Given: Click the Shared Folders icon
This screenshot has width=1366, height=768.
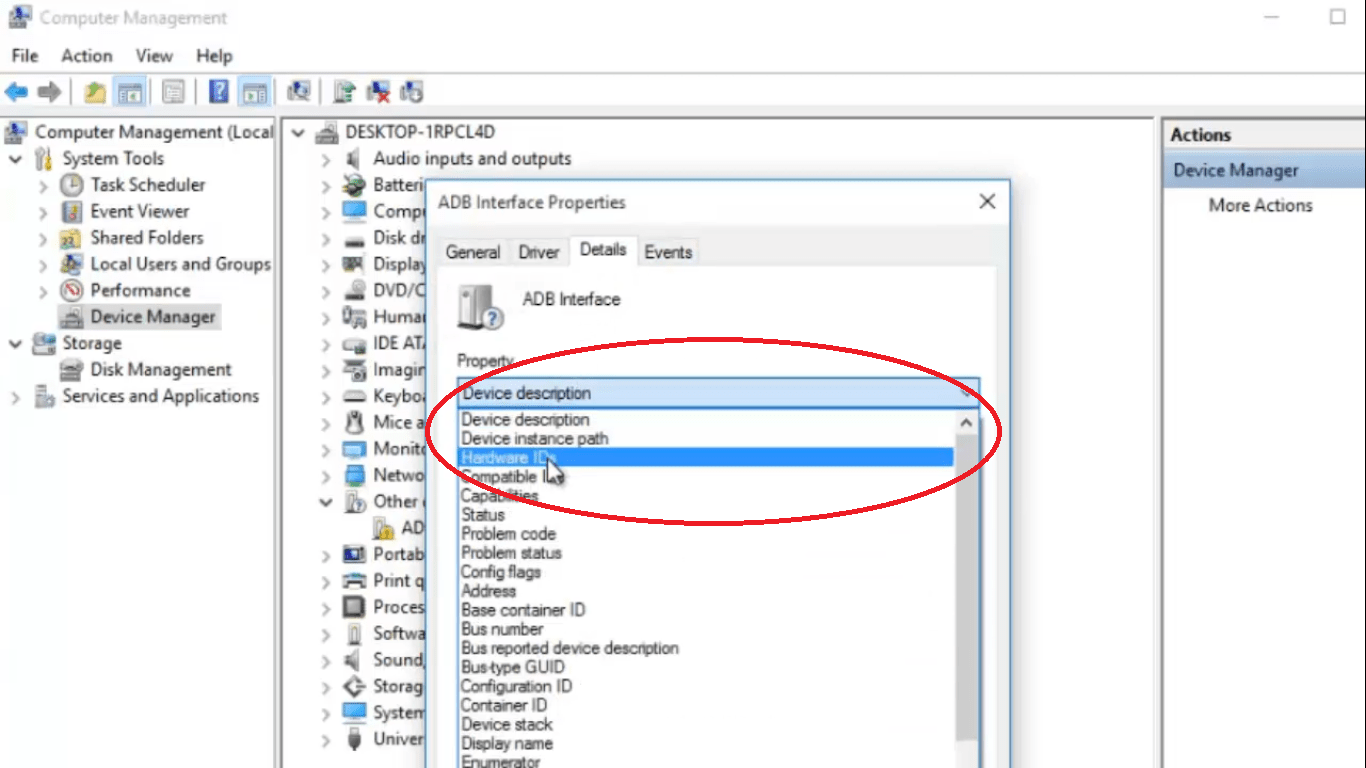Looking at the screenshot, I should (x=70, y=238).
